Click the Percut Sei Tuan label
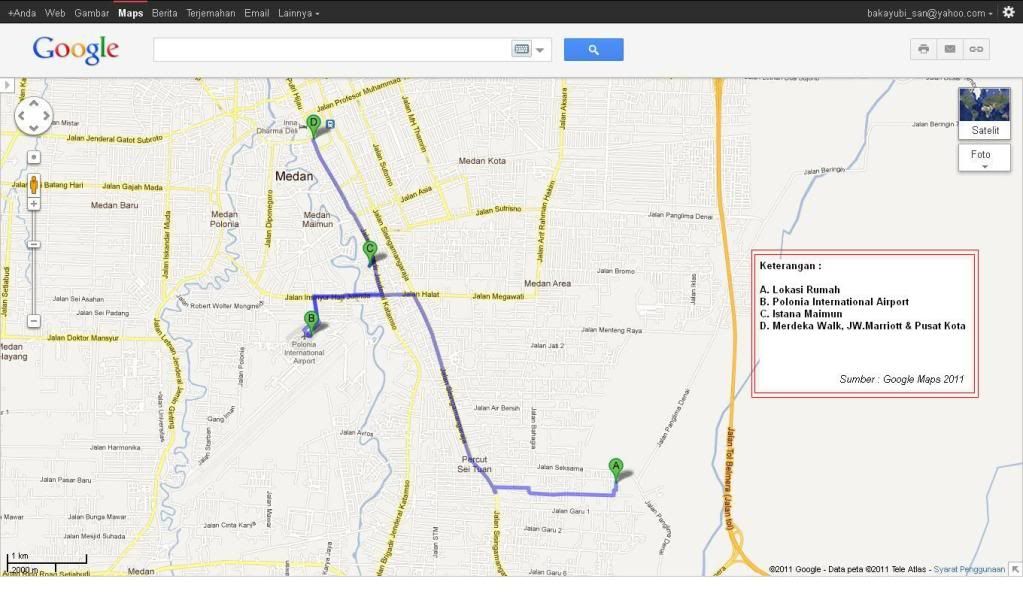 pos(474,464)
